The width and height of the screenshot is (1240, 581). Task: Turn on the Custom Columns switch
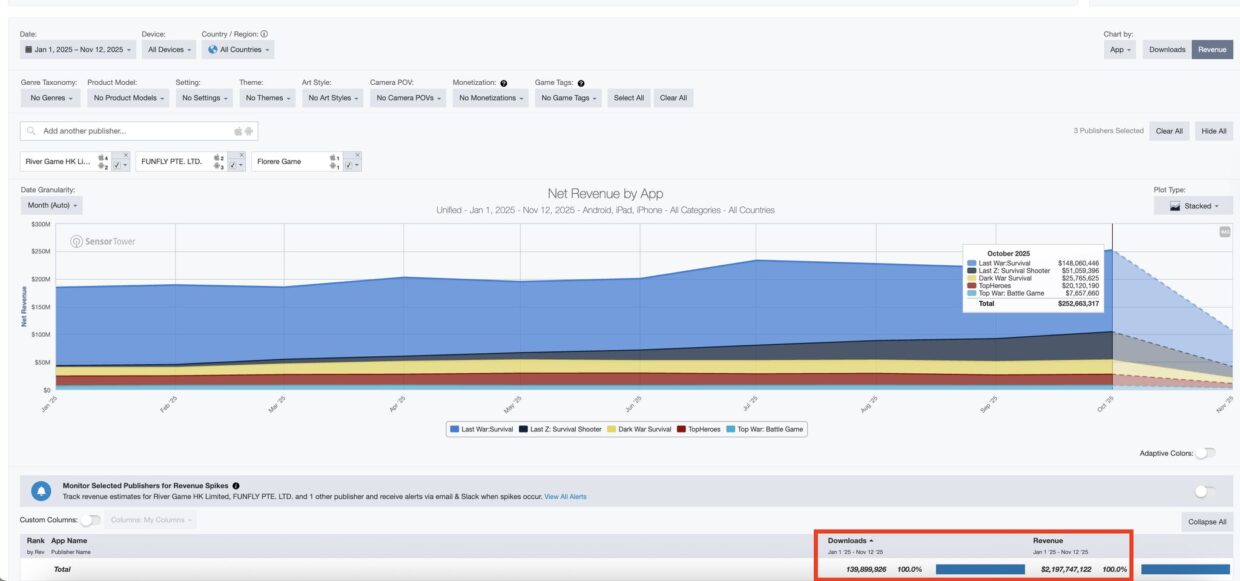[x=90, y=520]
